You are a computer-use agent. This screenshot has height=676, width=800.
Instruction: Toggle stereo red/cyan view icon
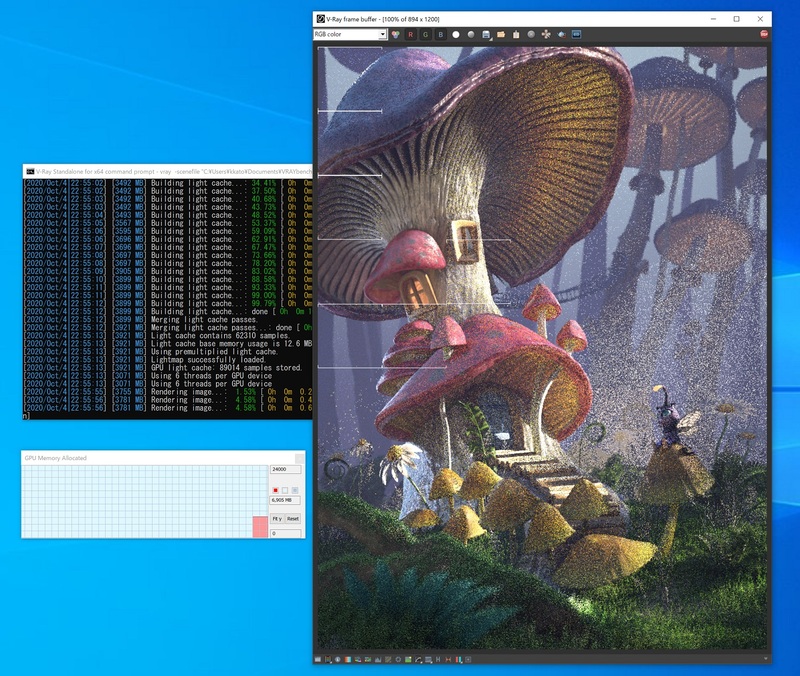(459, 659)
